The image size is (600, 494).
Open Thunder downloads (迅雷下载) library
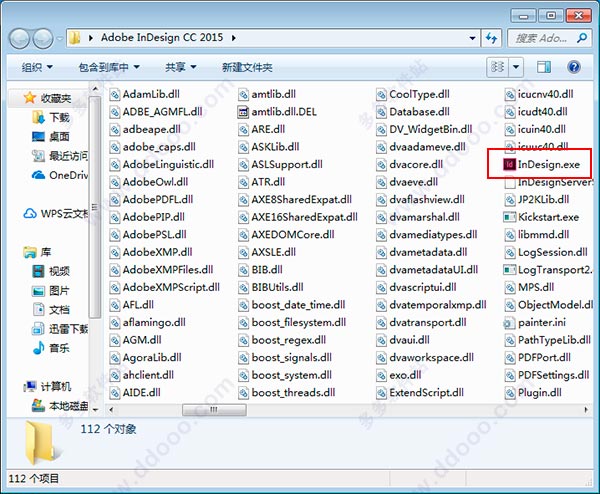click(x=60, y=329)
